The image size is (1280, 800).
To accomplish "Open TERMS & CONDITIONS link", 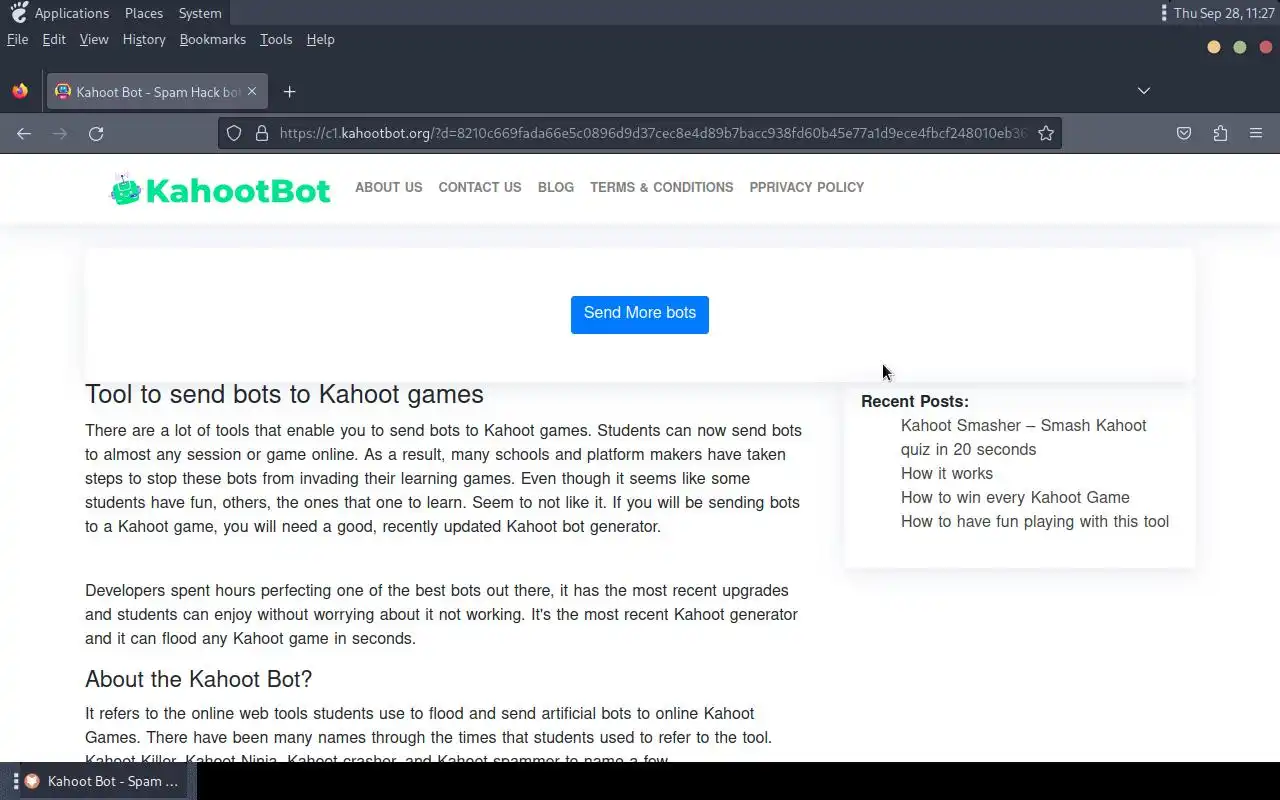I will click(x=661, y=187).
